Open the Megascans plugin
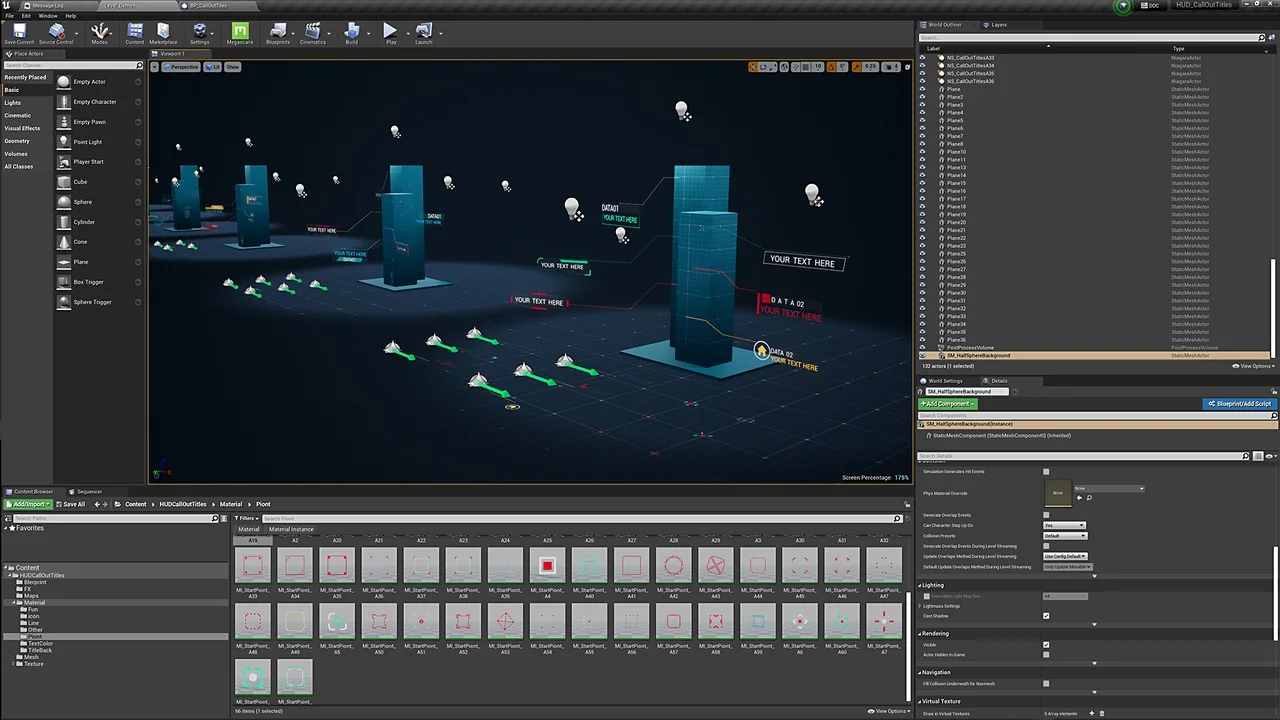 240,33
